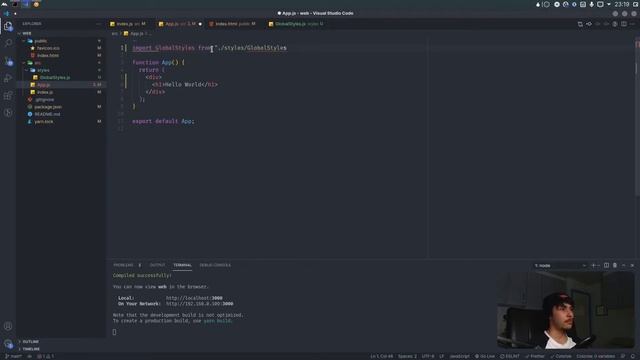The image size is (640, 360).
Task: Open the Run and Debug view icon
Action: 8,78
